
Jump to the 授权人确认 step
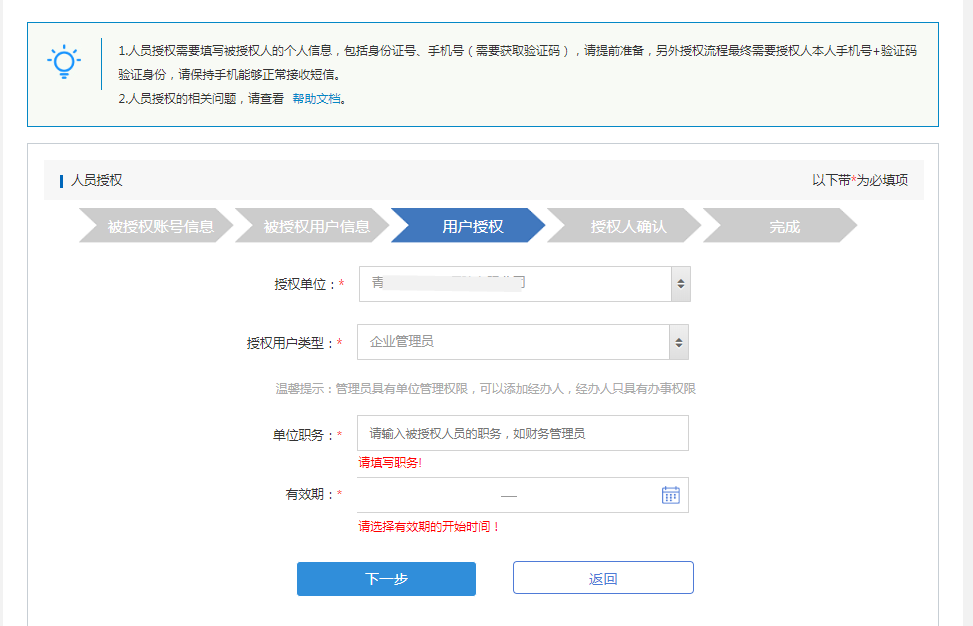point(628,226)
